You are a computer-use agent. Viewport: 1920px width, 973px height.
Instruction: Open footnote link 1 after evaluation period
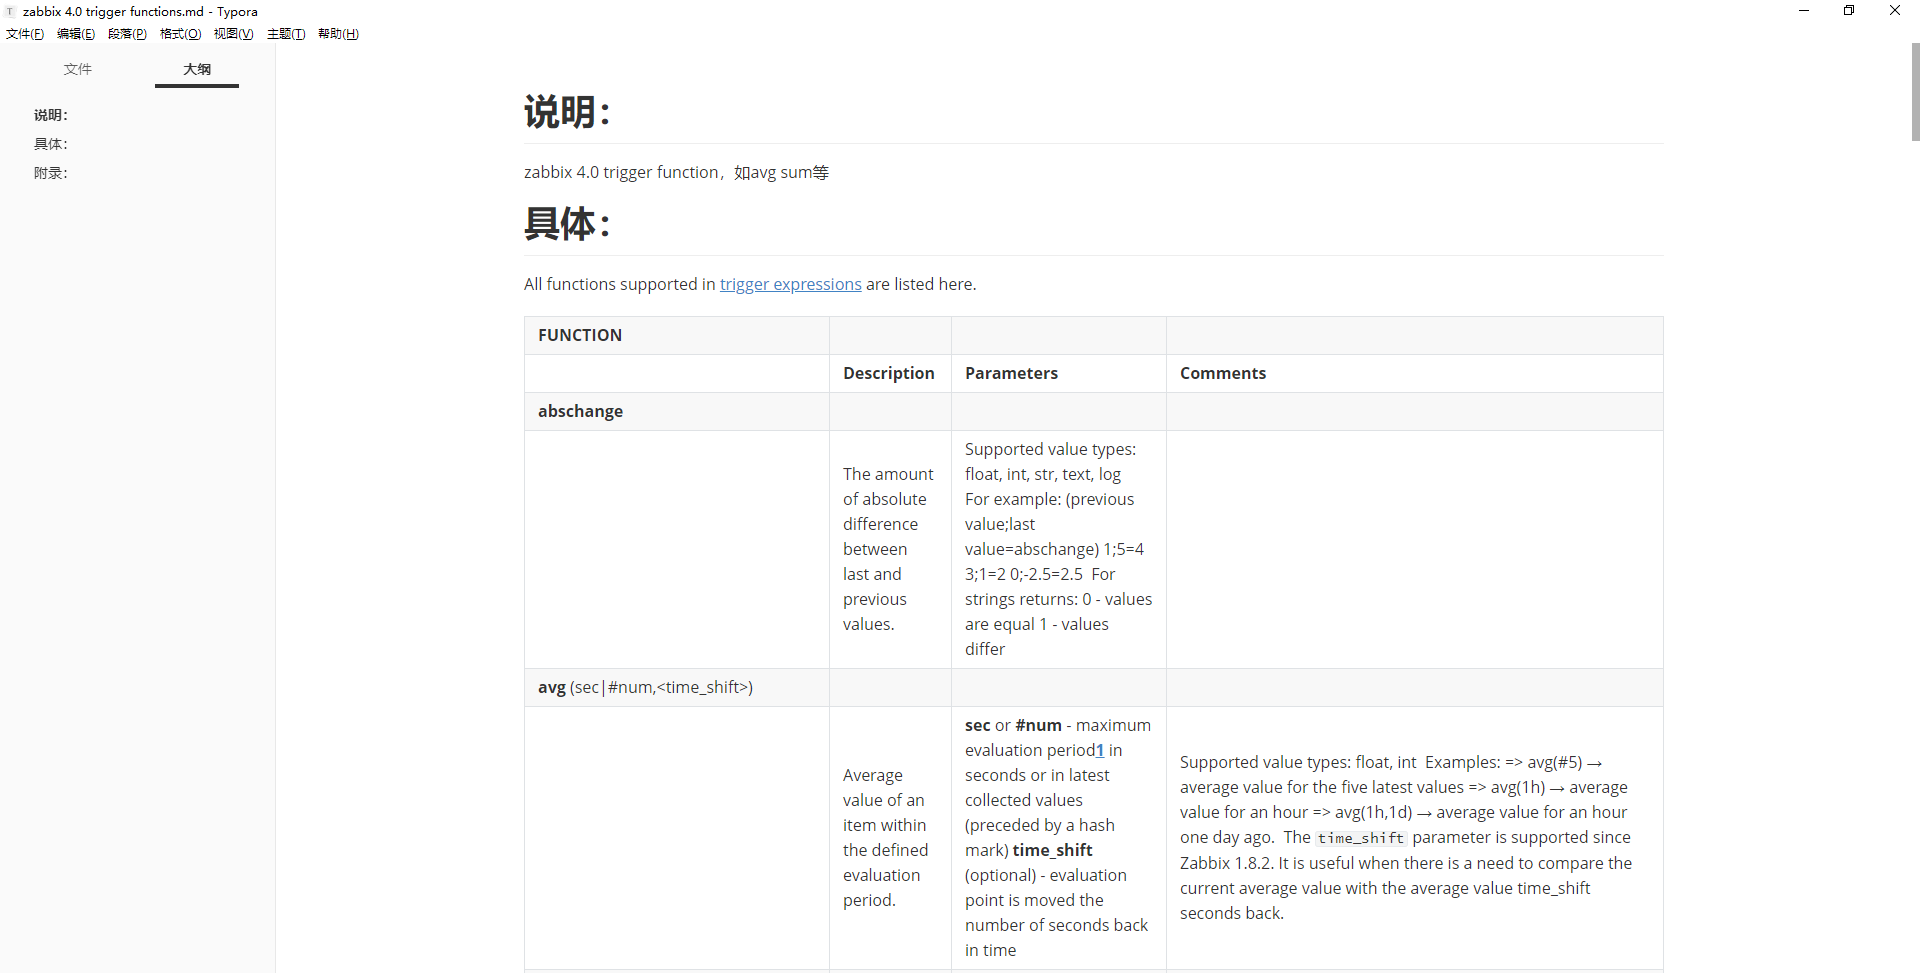tap(1100, 750)
